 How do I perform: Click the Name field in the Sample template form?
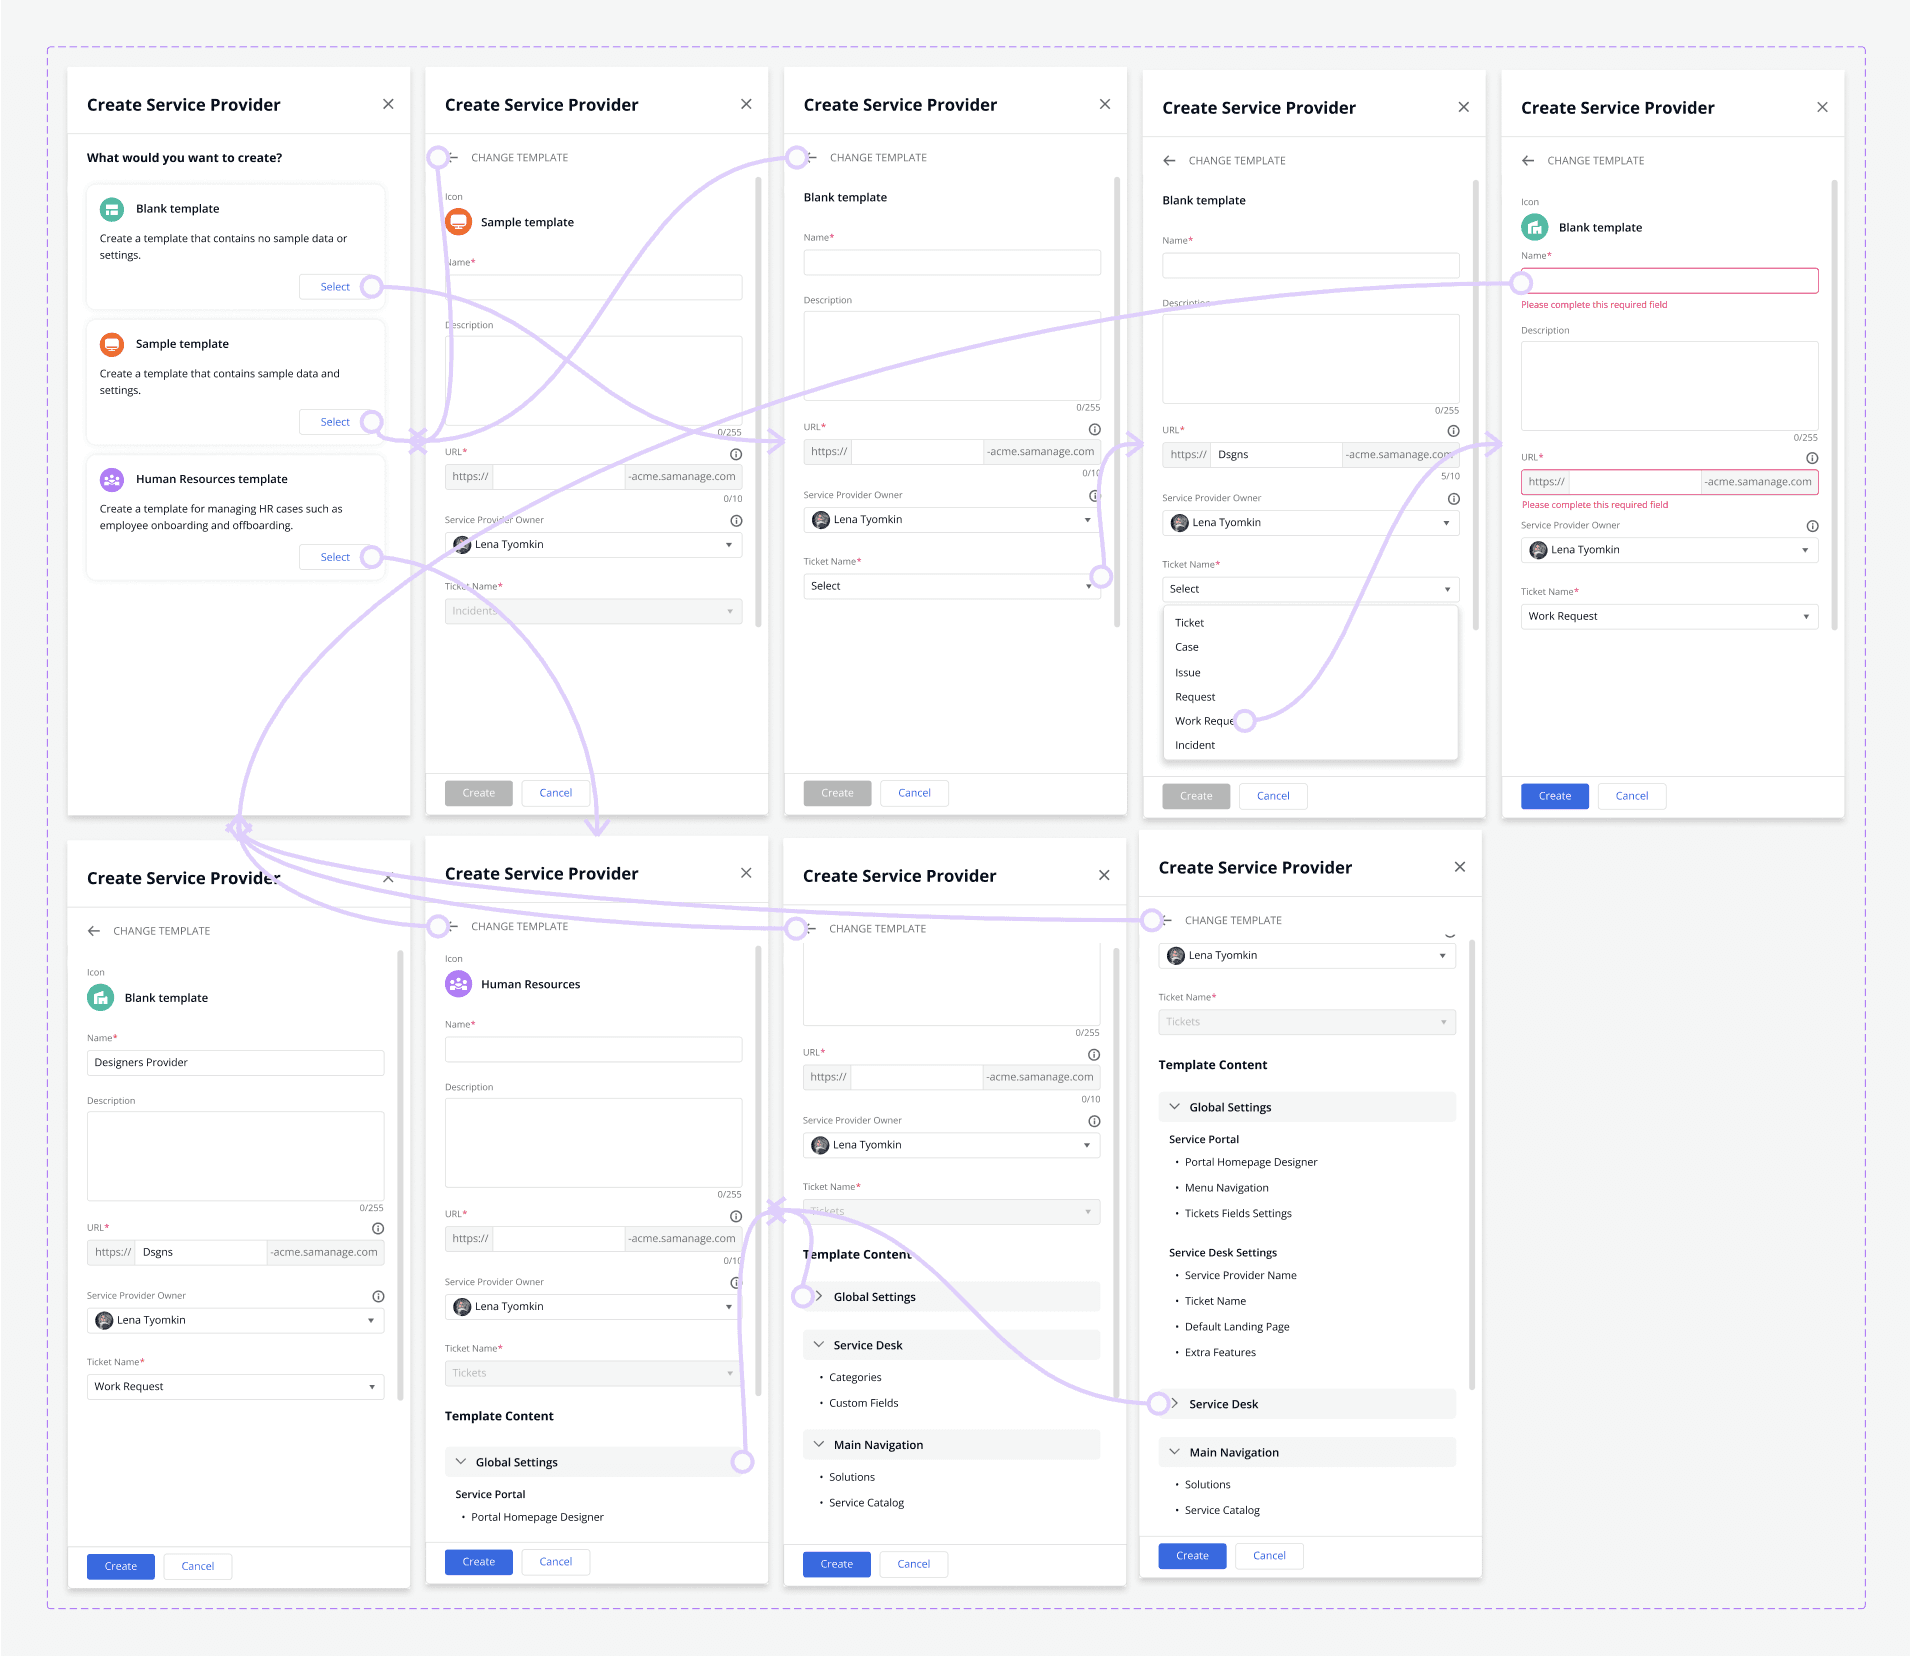[x=594, y=288]
